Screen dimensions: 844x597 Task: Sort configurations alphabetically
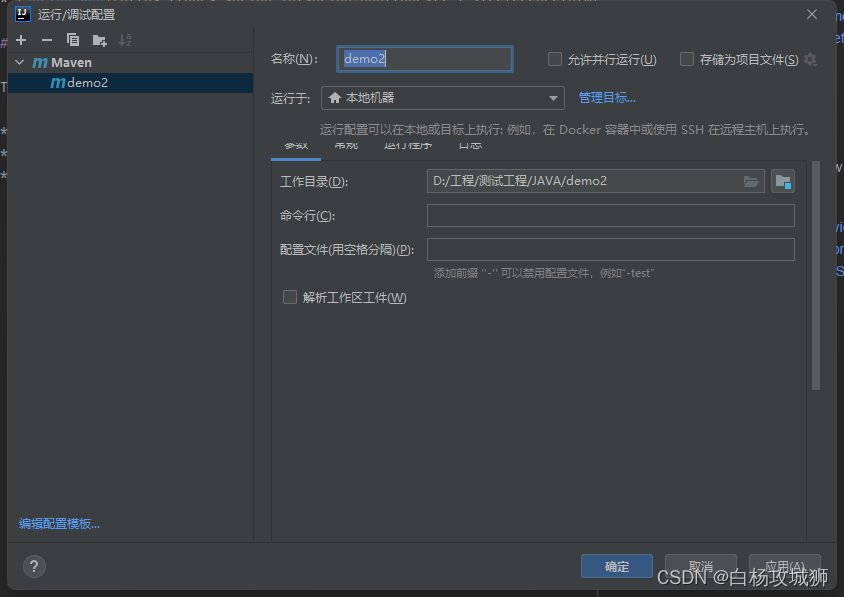pos(124,40)
